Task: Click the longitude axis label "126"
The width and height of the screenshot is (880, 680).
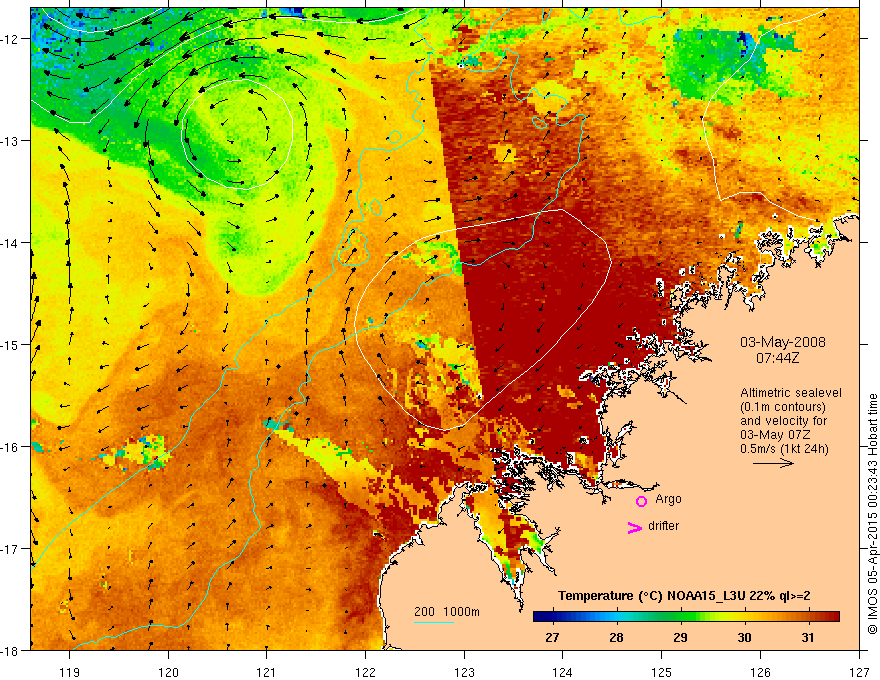Action: tap(760, 672)
